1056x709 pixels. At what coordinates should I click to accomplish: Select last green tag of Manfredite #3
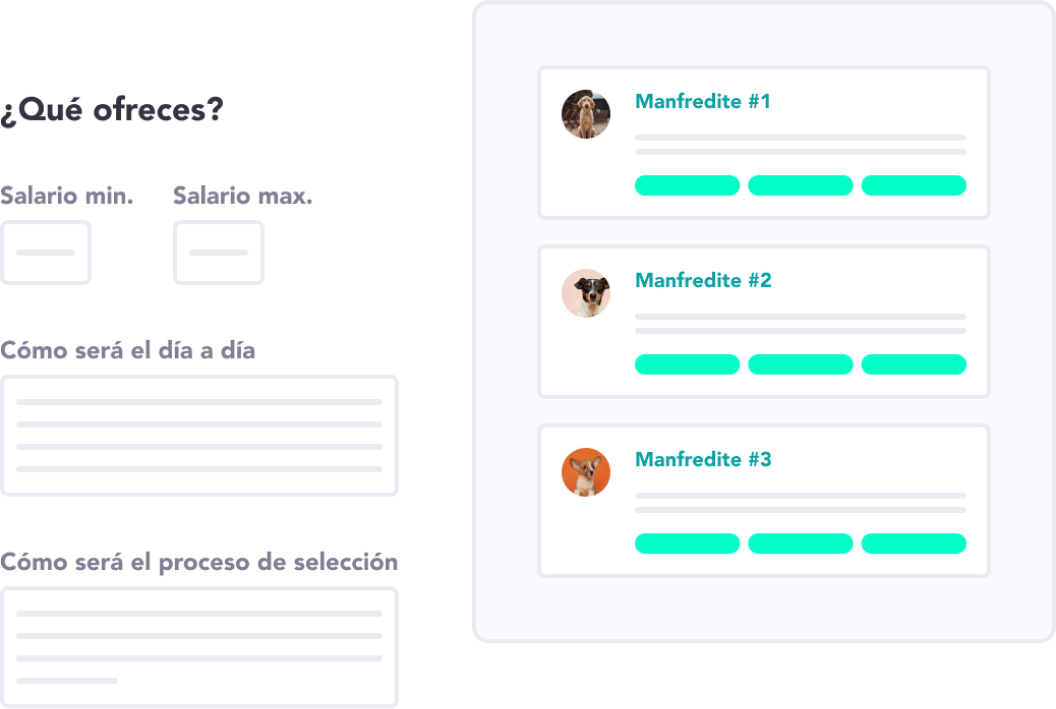(x=913, y=543)
